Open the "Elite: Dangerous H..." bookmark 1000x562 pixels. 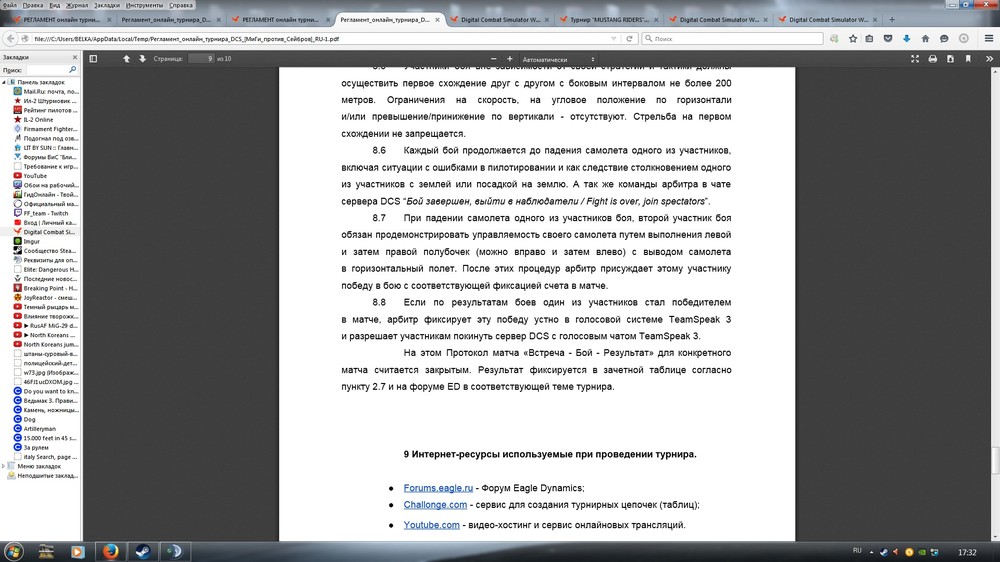[x=46, y=270]
